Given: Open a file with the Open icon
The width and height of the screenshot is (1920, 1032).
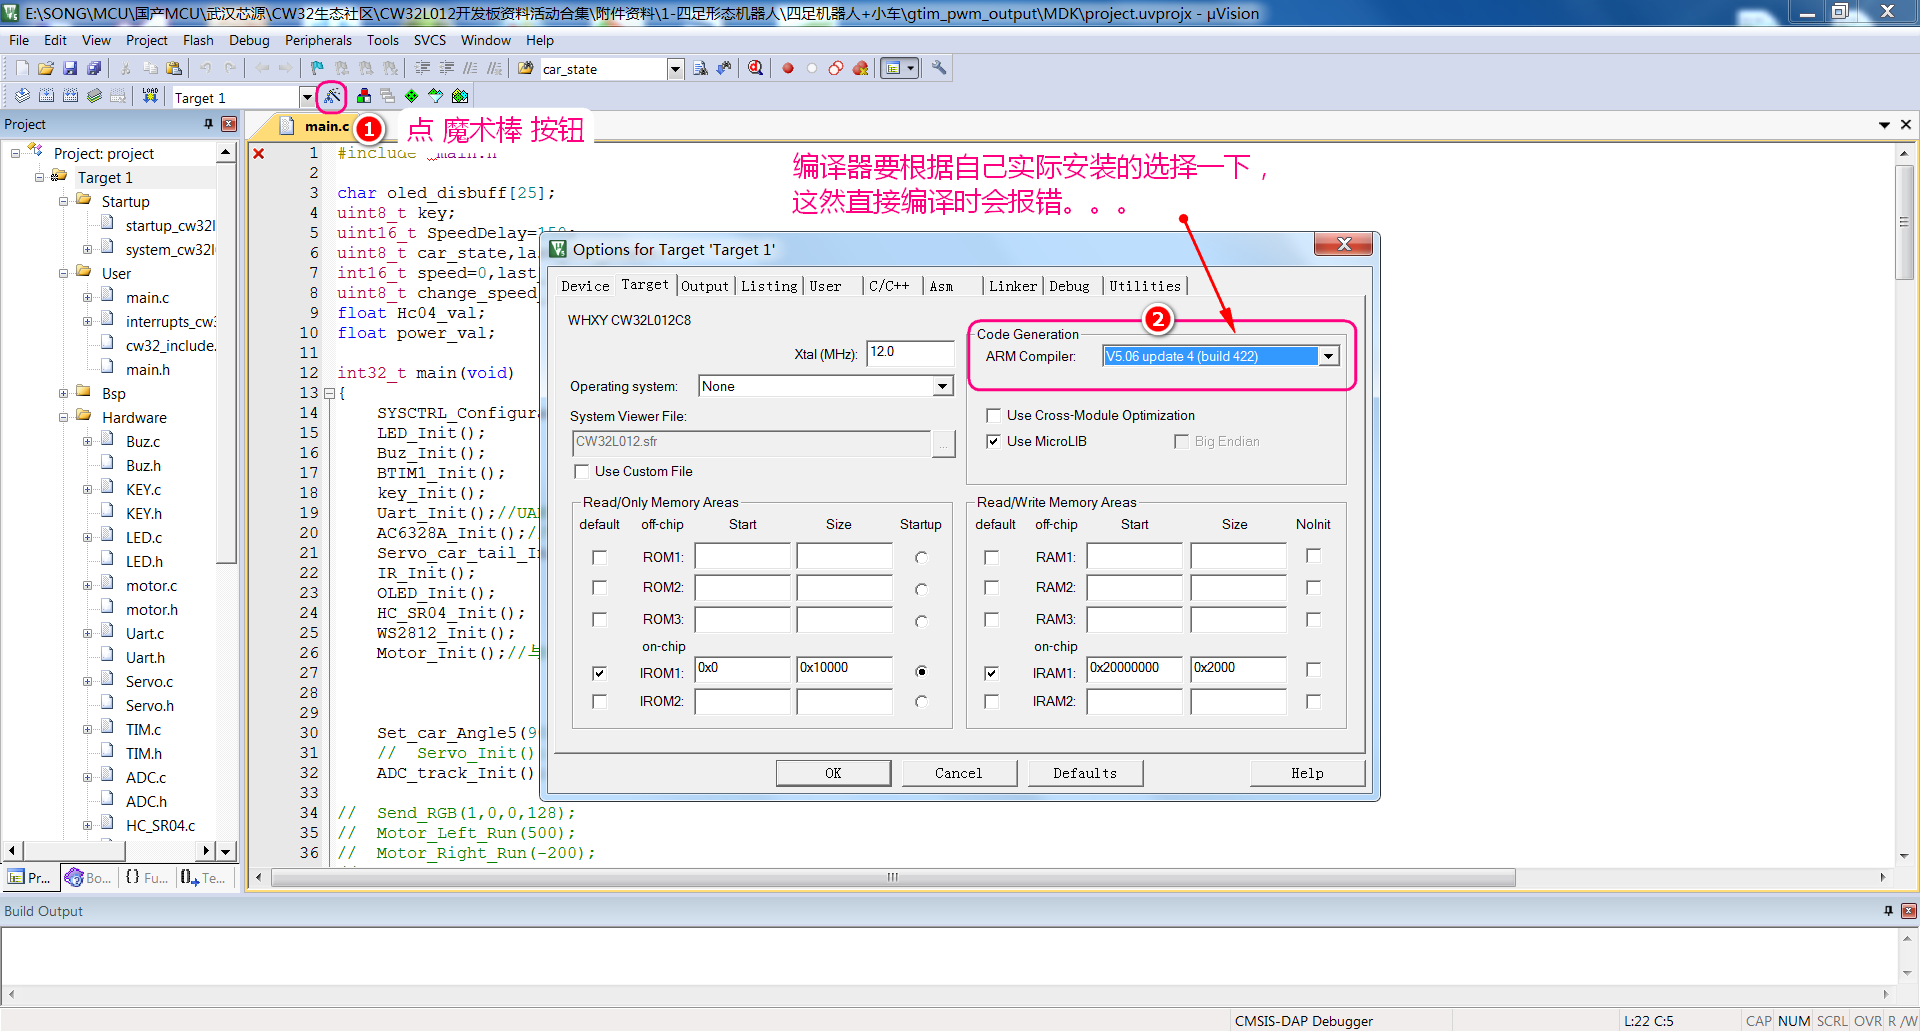Looking at the screenshot, I should point(46,68).
